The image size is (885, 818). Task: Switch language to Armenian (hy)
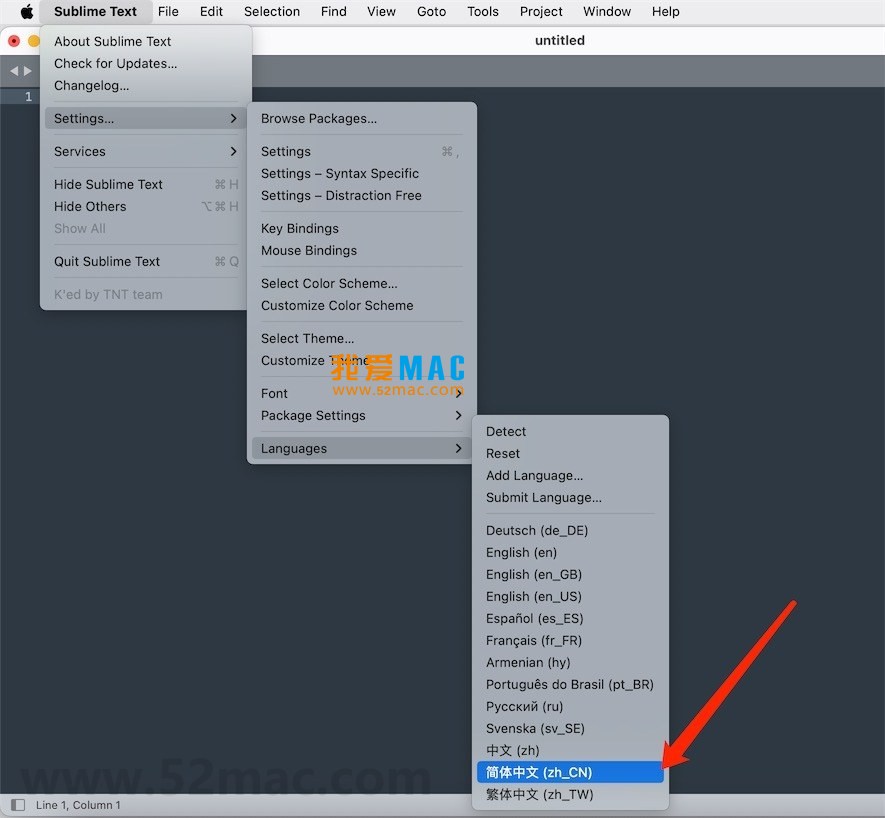[570, 663]
